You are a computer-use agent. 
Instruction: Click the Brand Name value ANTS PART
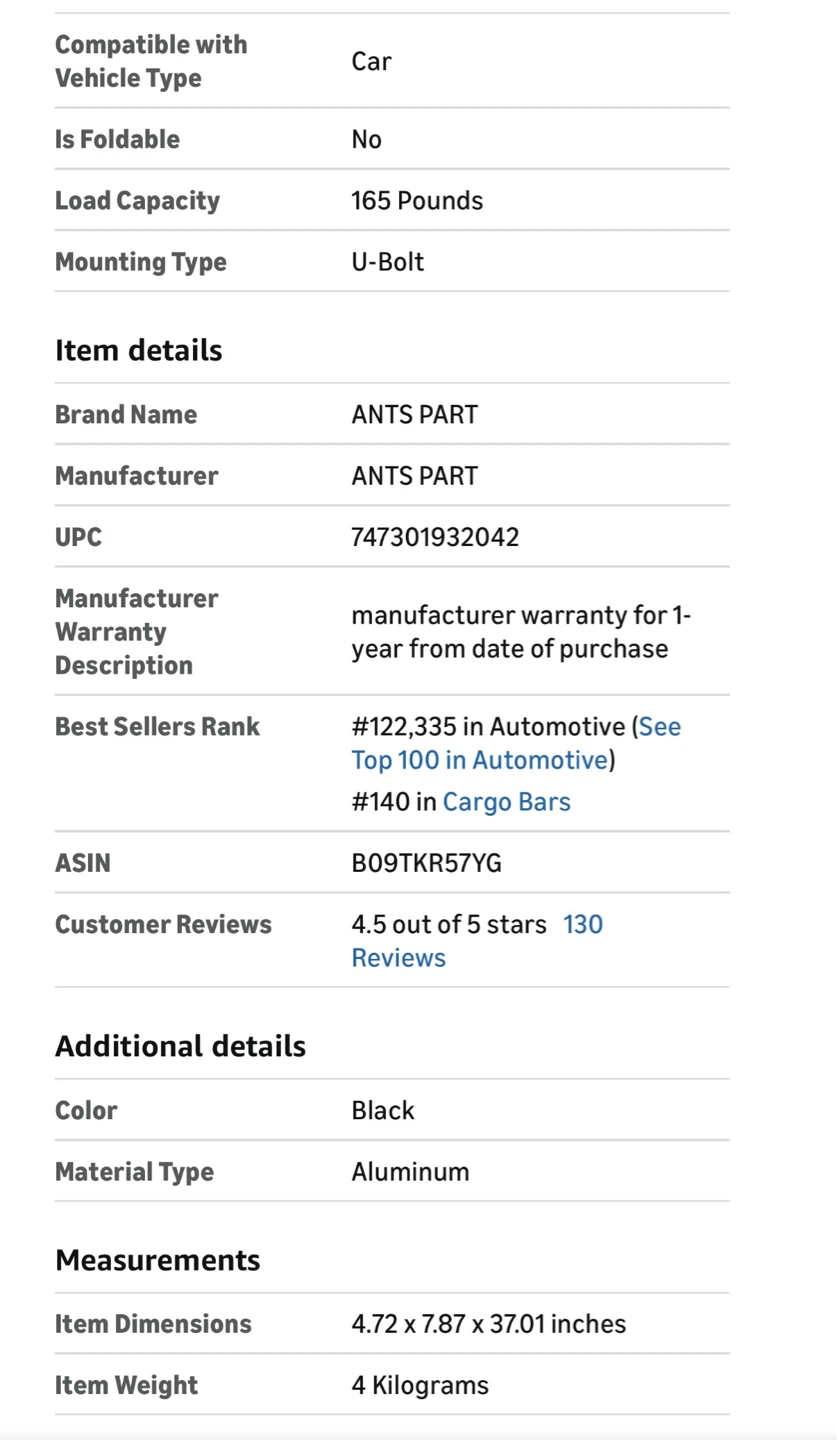point(414,415)
